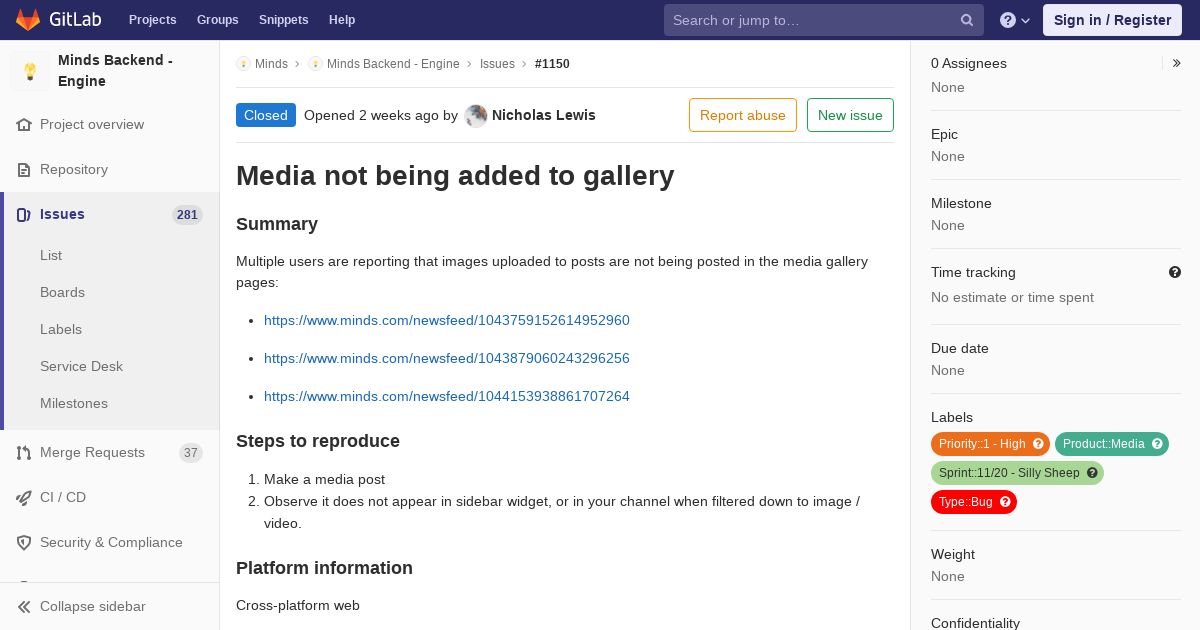The image size is (1200, 630).
Task: Open the Projects menu in navbar
Action: click(x=152, y=20)
